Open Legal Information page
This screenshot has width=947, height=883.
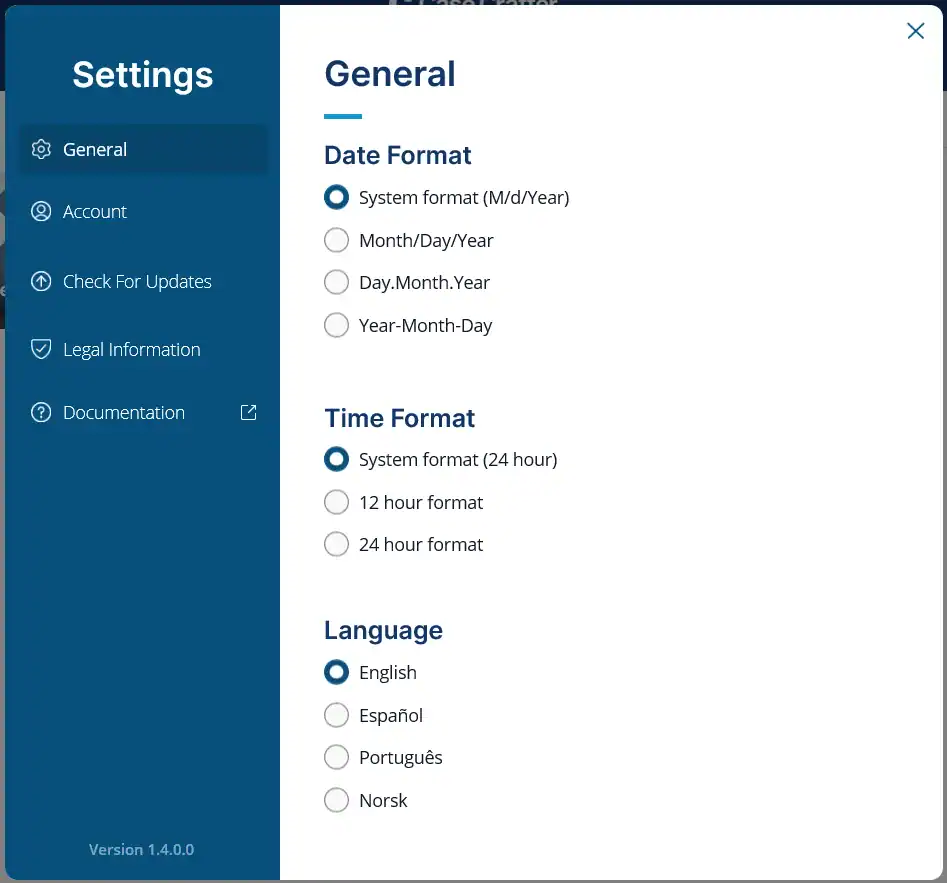tap(131, 350)
